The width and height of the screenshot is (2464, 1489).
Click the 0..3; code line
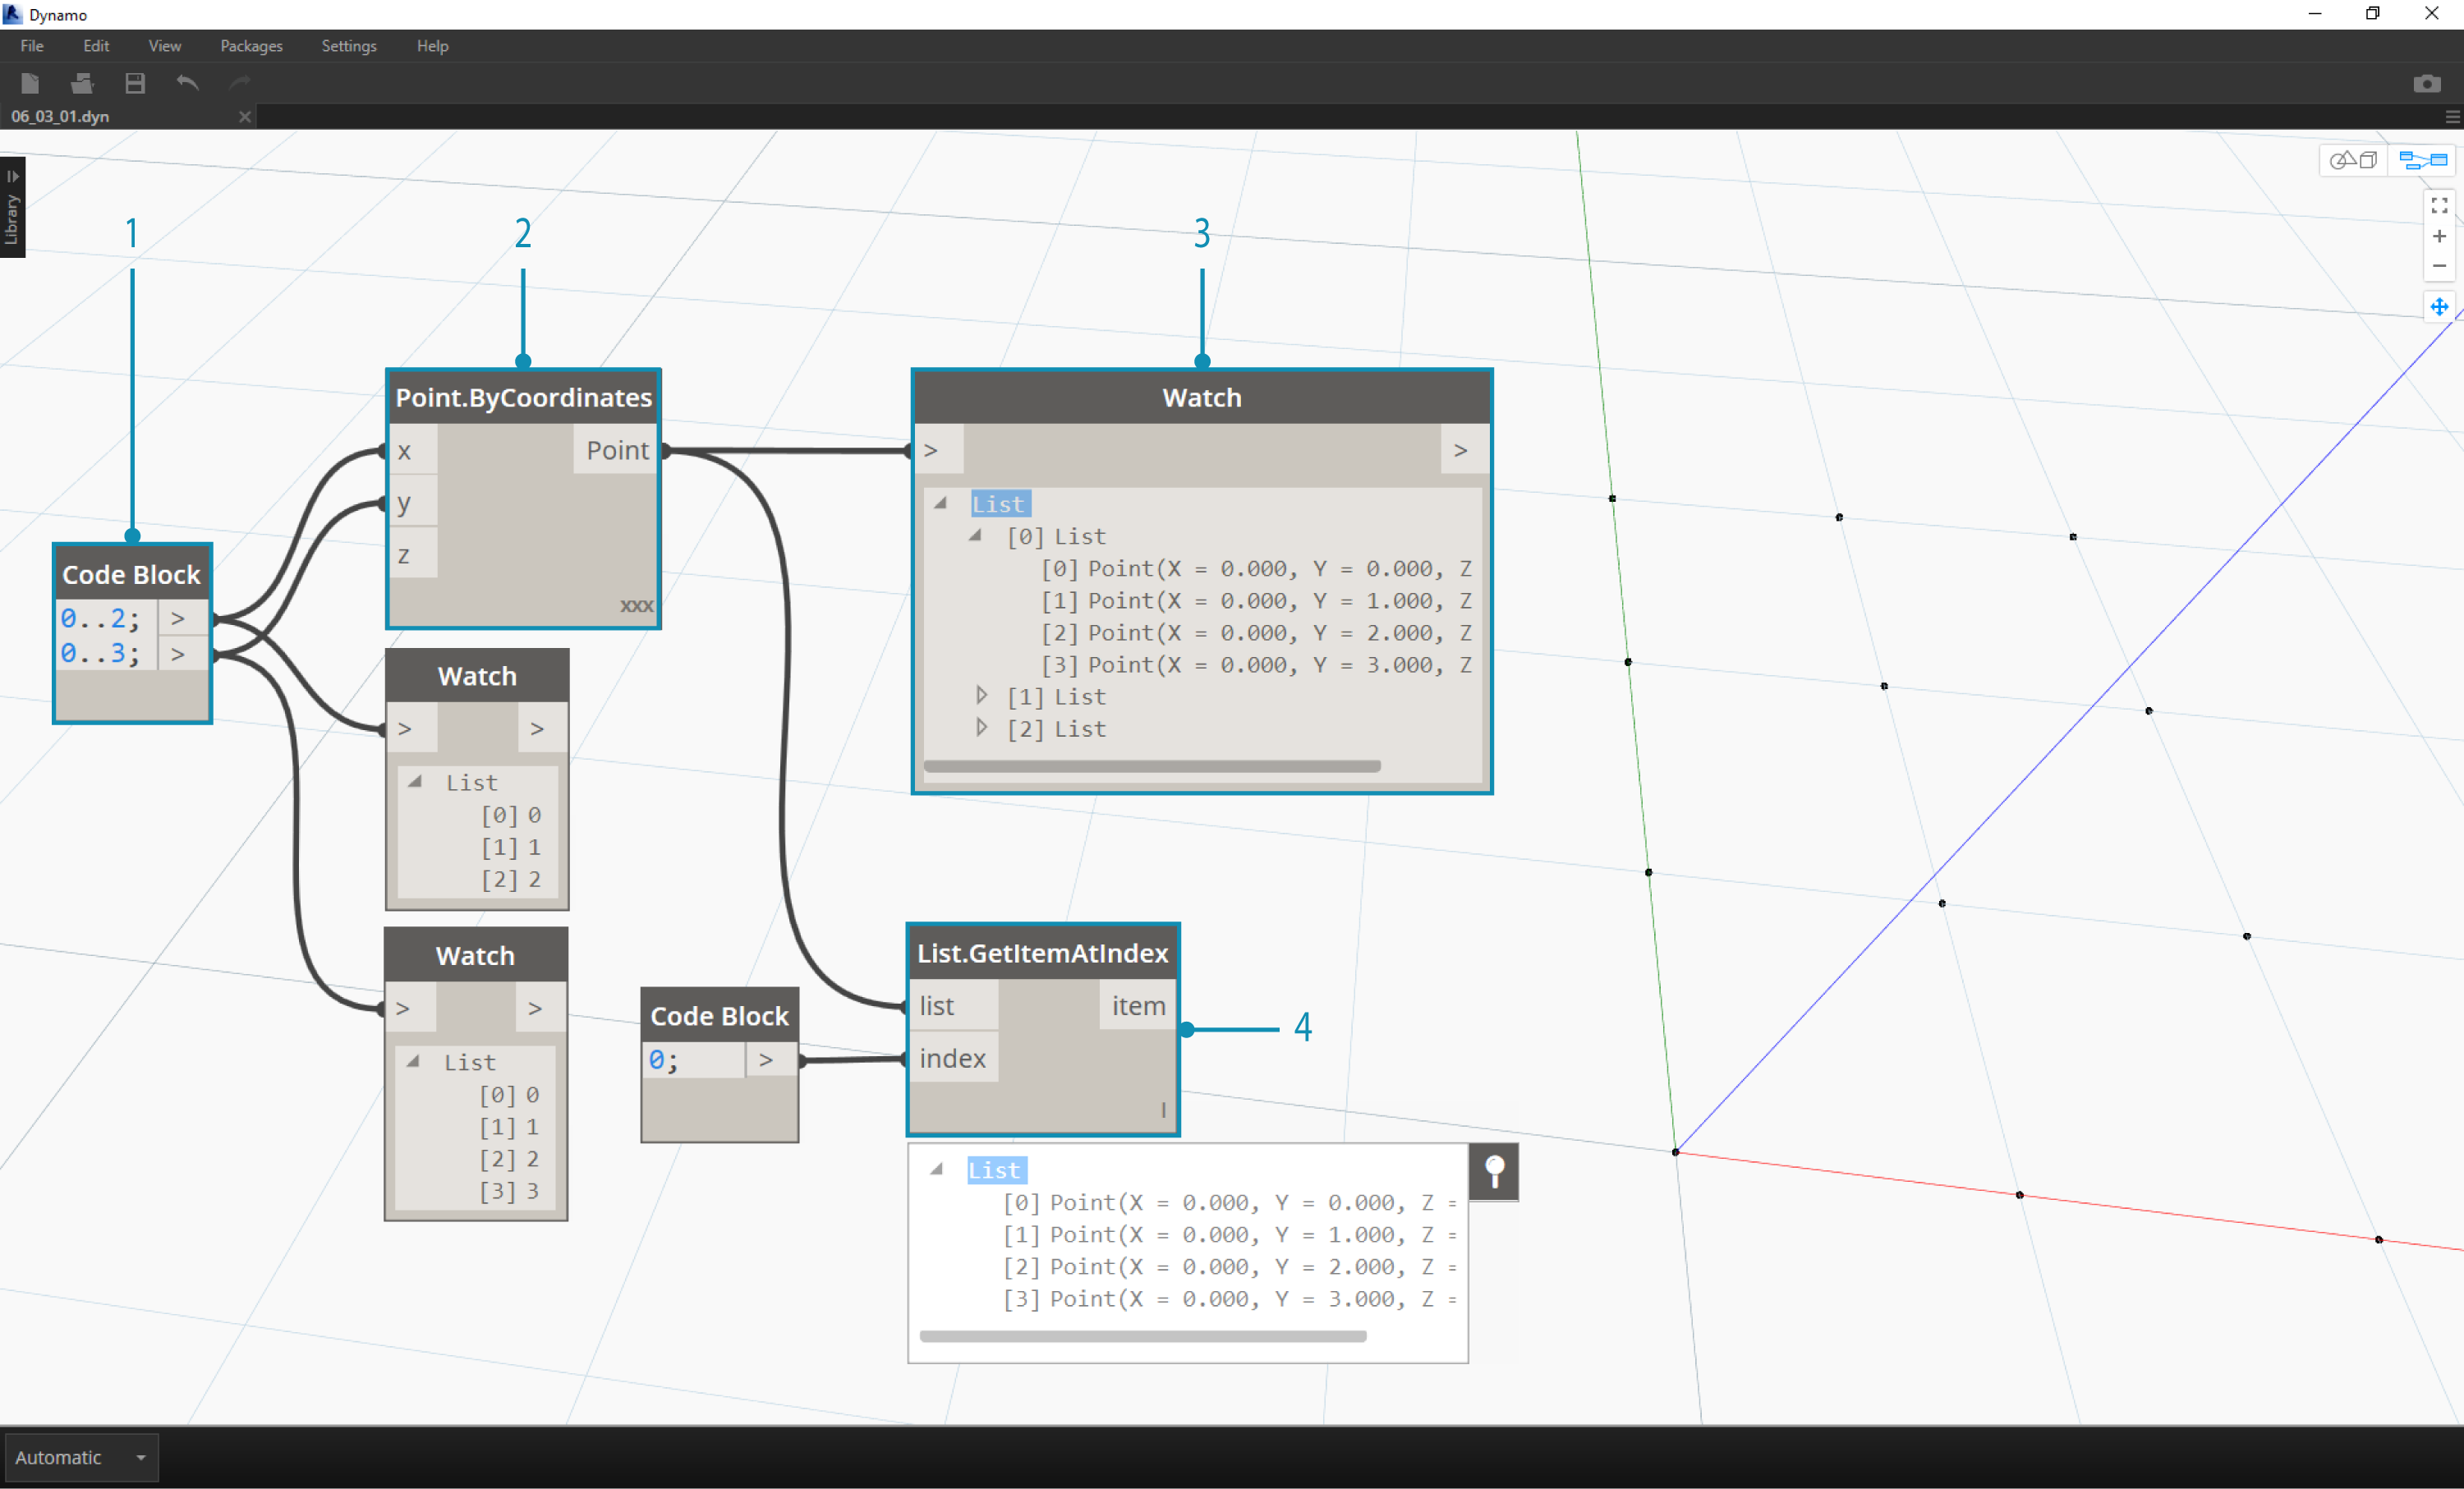click(100, 653)
